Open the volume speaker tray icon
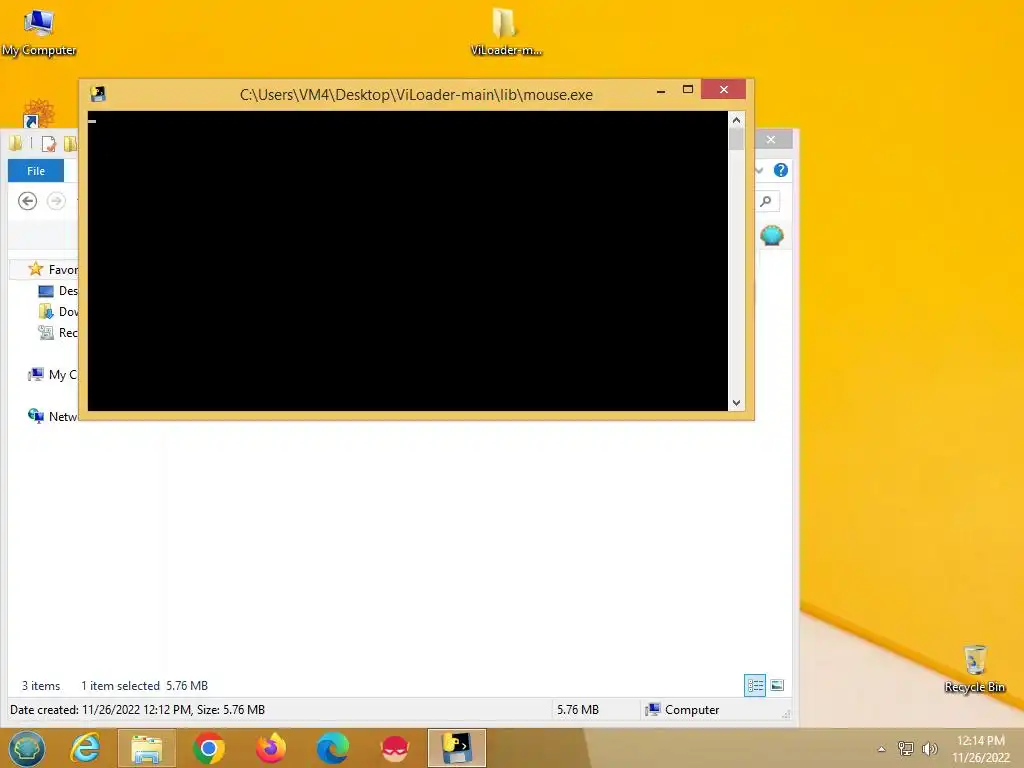Screen dimensions: 1024x768 [x=929, y=748]
